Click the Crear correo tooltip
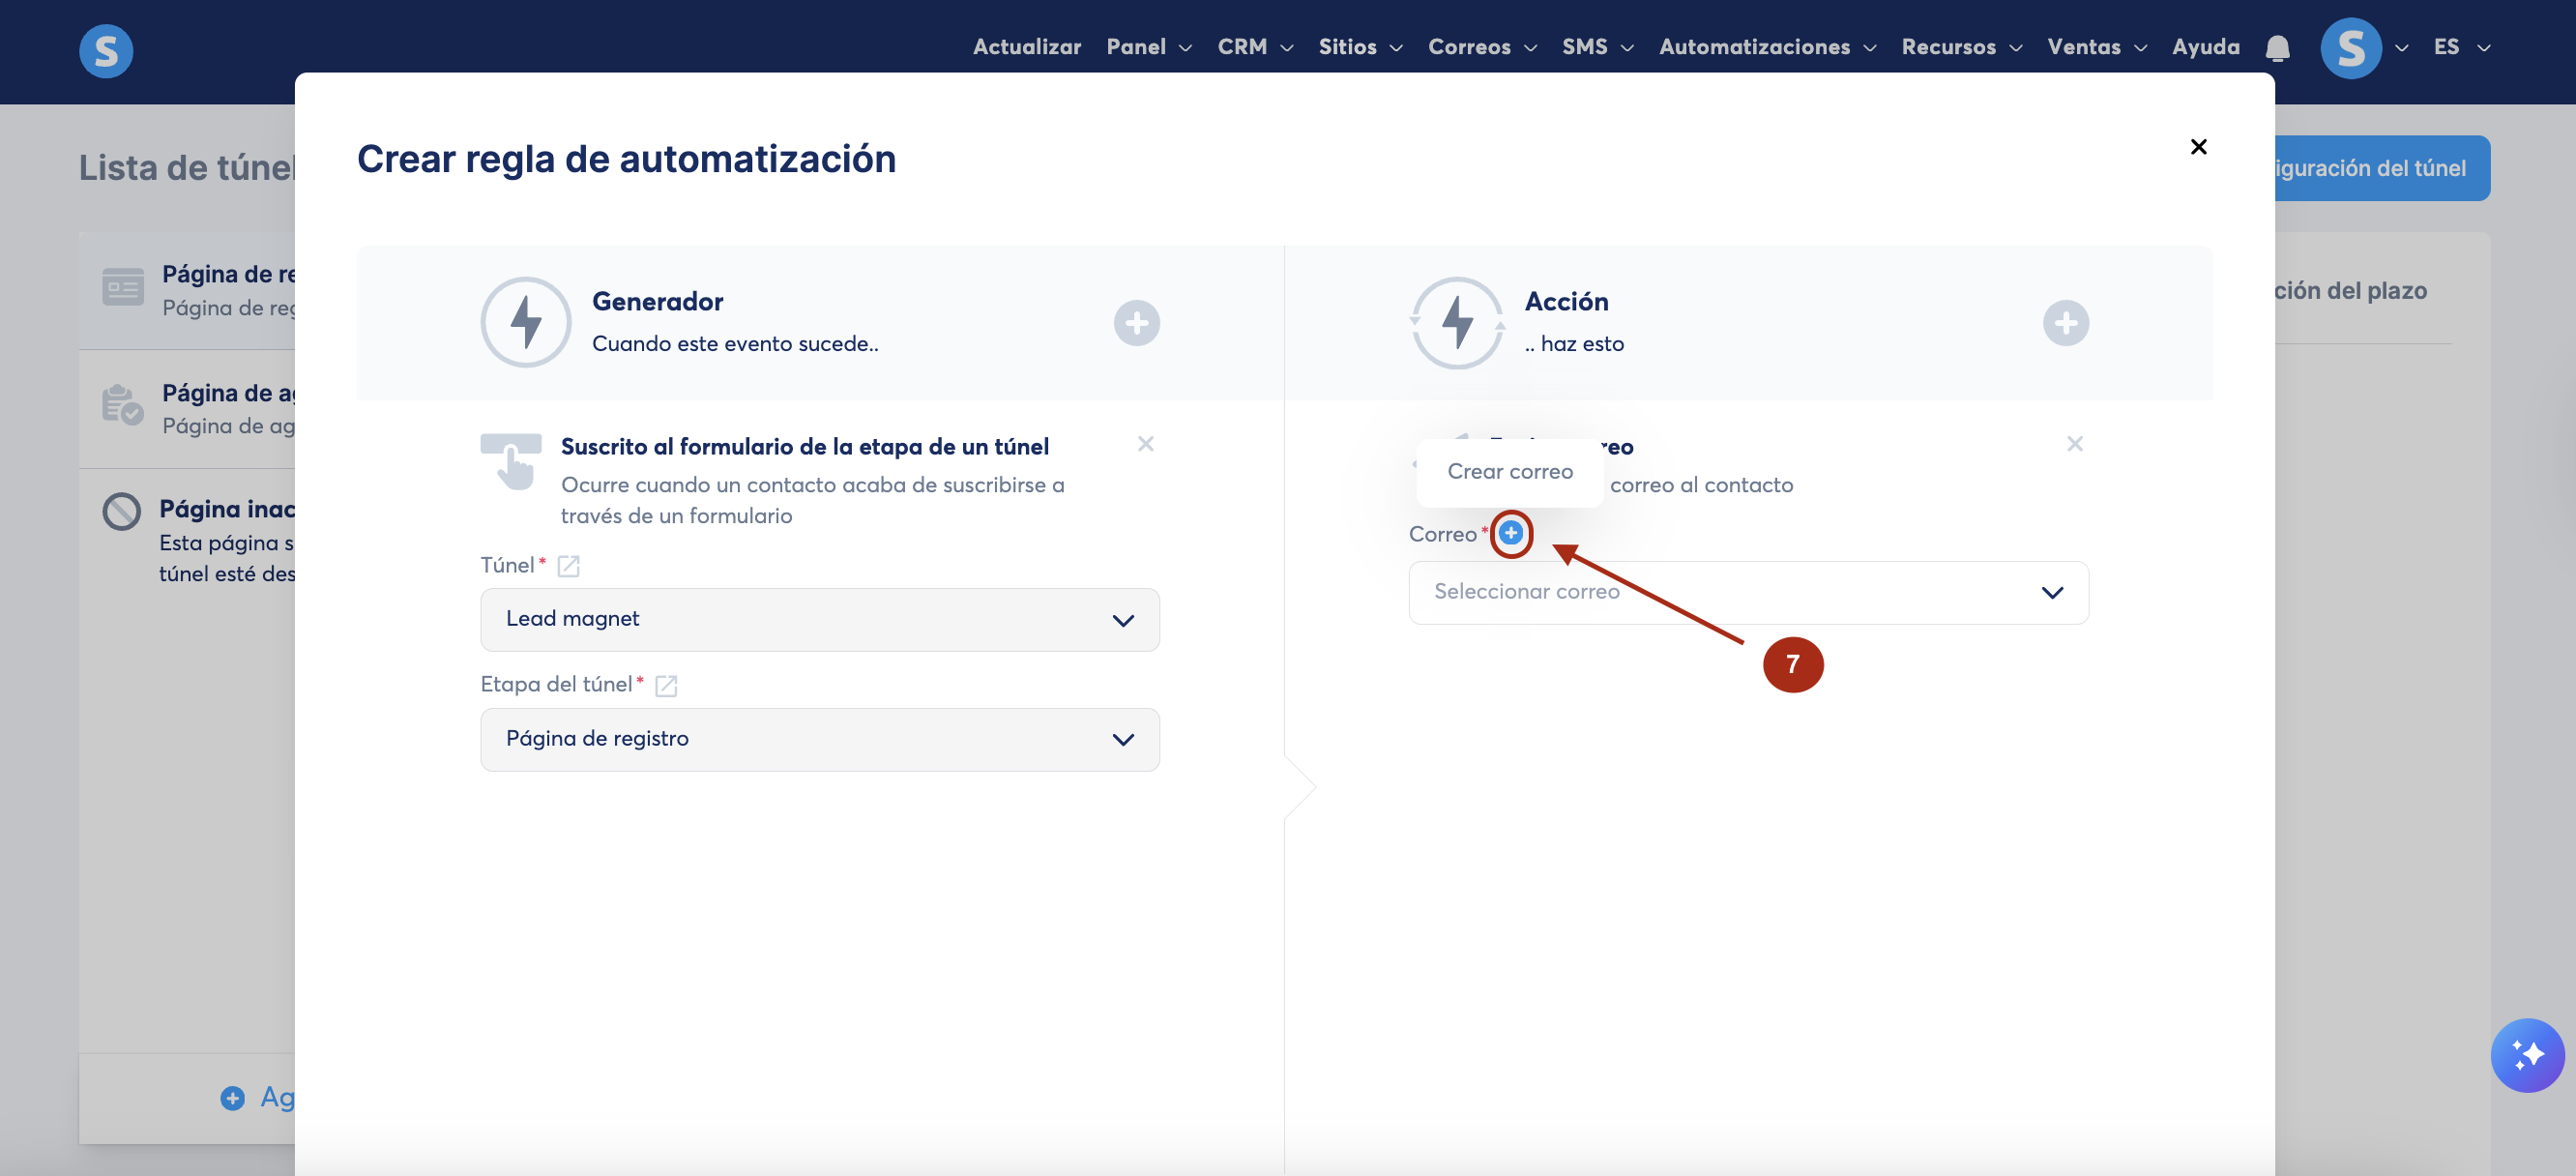Image resolution: width=2576 pixels, height=1176 pixels. point(1509,471)
